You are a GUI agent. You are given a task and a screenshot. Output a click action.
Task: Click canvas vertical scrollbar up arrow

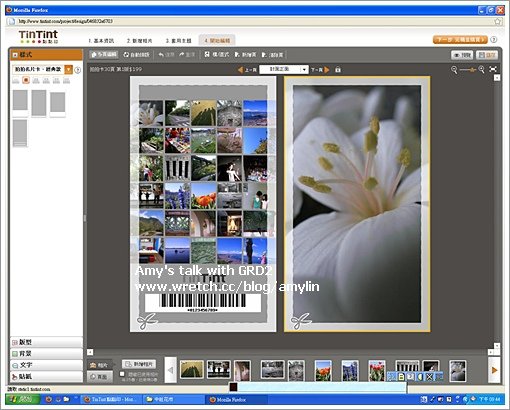coord(497,78)
